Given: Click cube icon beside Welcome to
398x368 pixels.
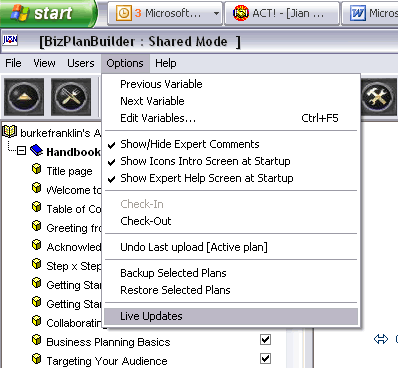Looking at the screenshot, I should tap(37, 188).
